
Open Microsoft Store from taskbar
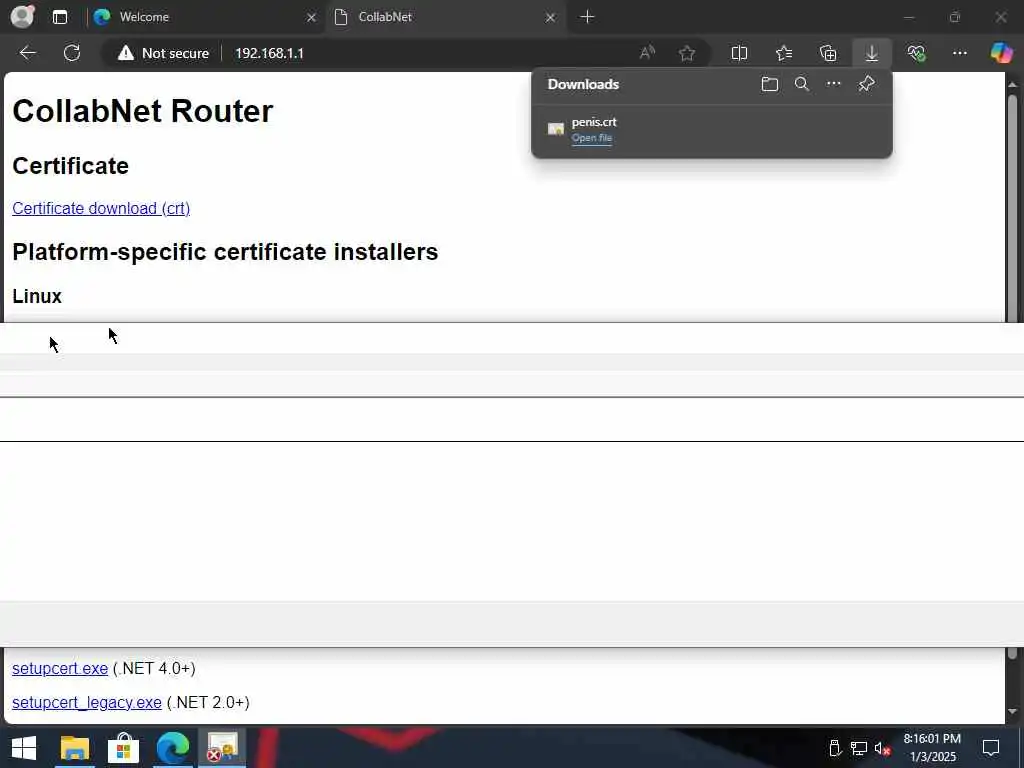(x=123, y=748)
